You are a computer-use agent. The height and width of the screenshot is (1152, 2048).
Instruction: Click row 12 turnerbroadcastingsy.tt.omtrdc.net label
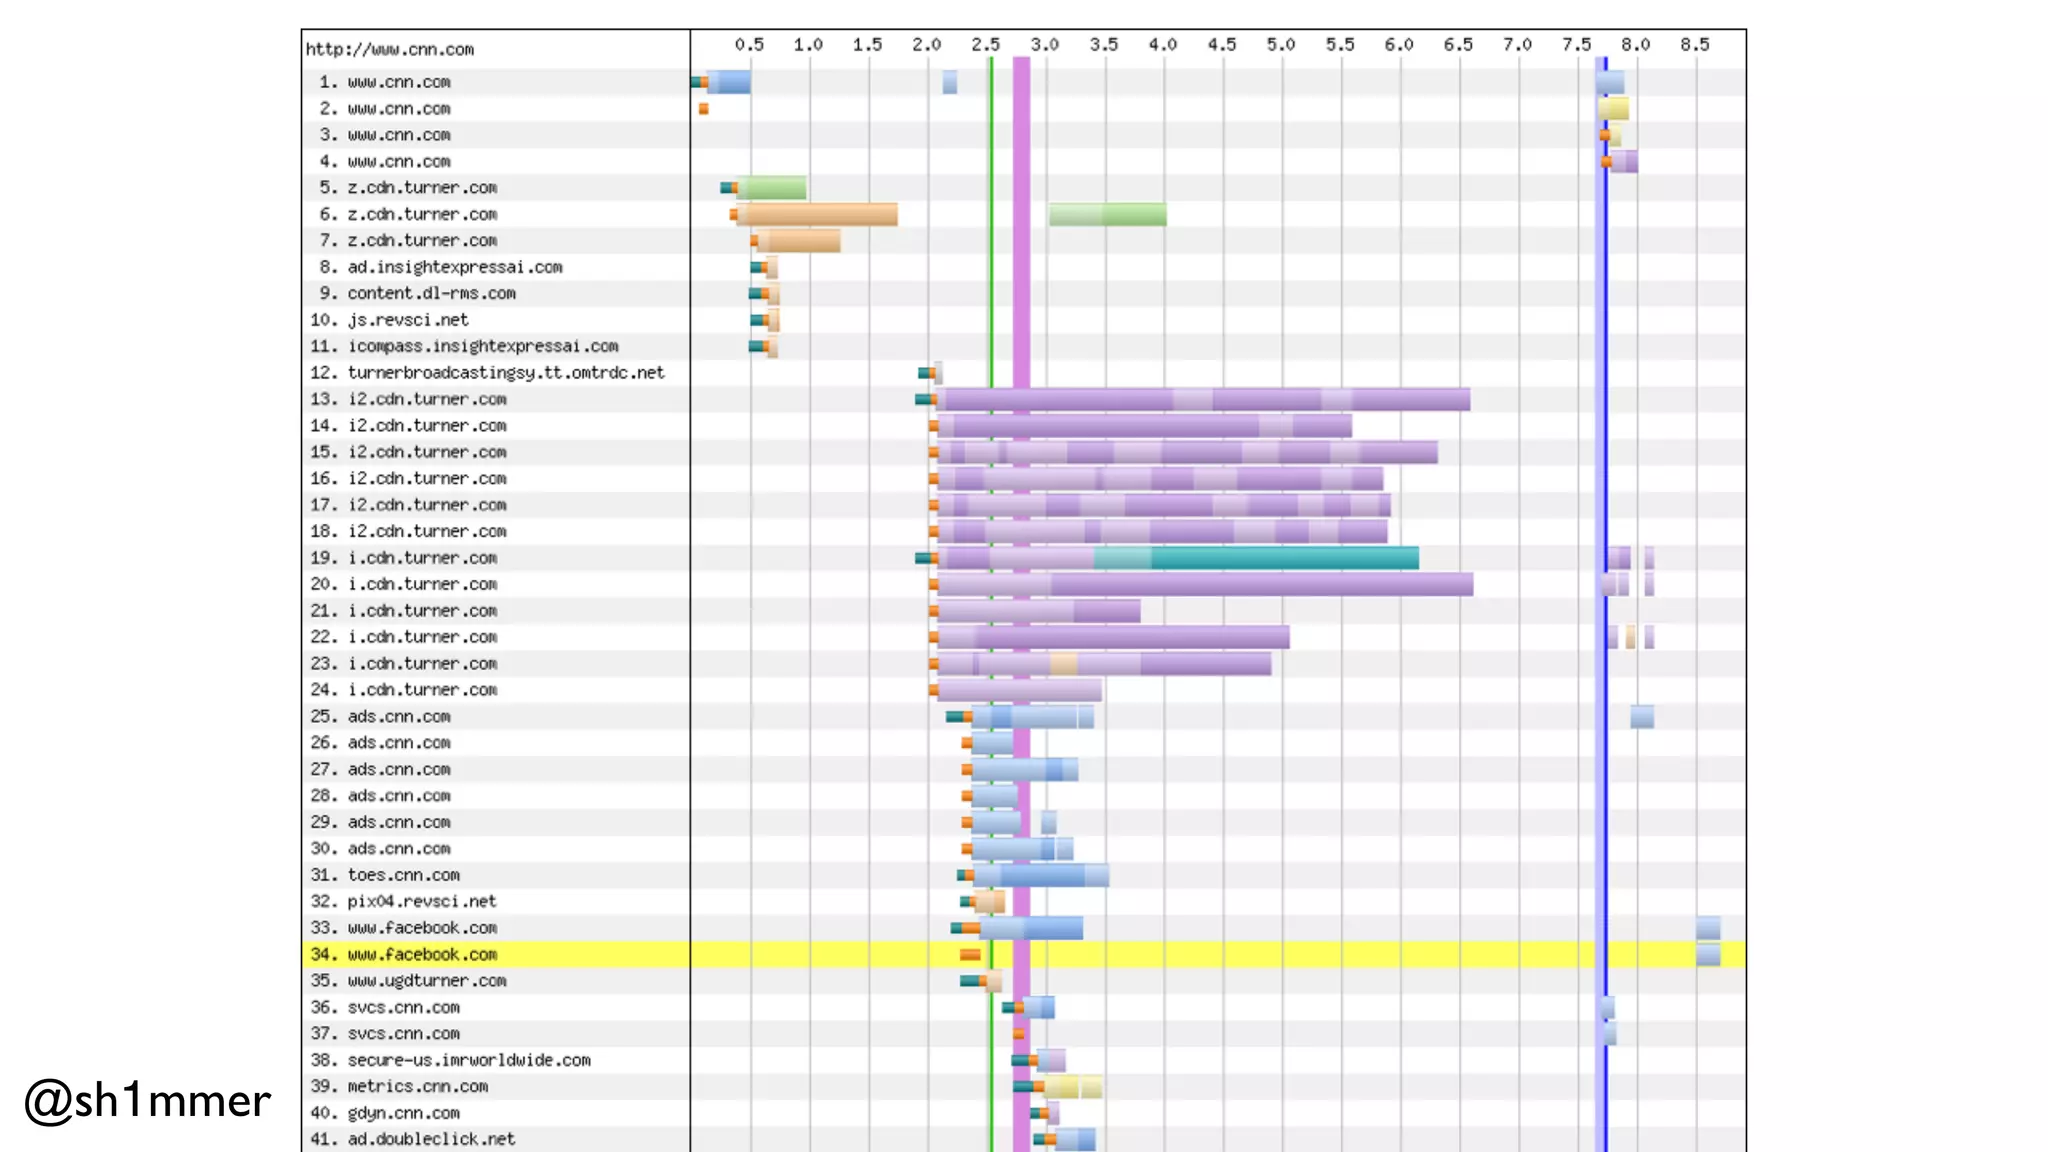505,373
